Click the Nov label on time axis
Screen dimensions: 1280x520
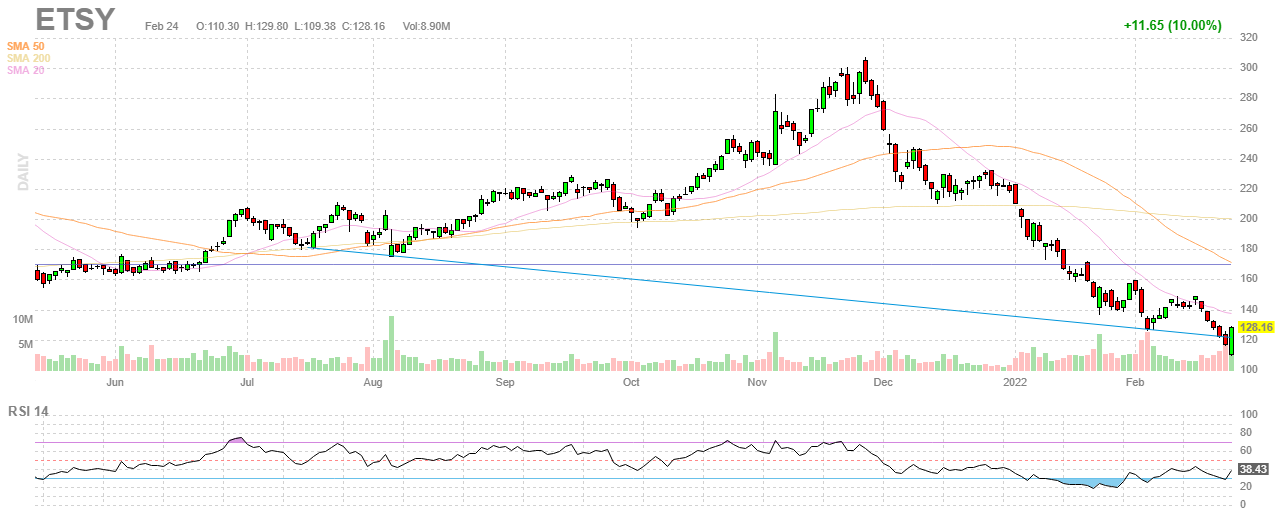[757, 382]
